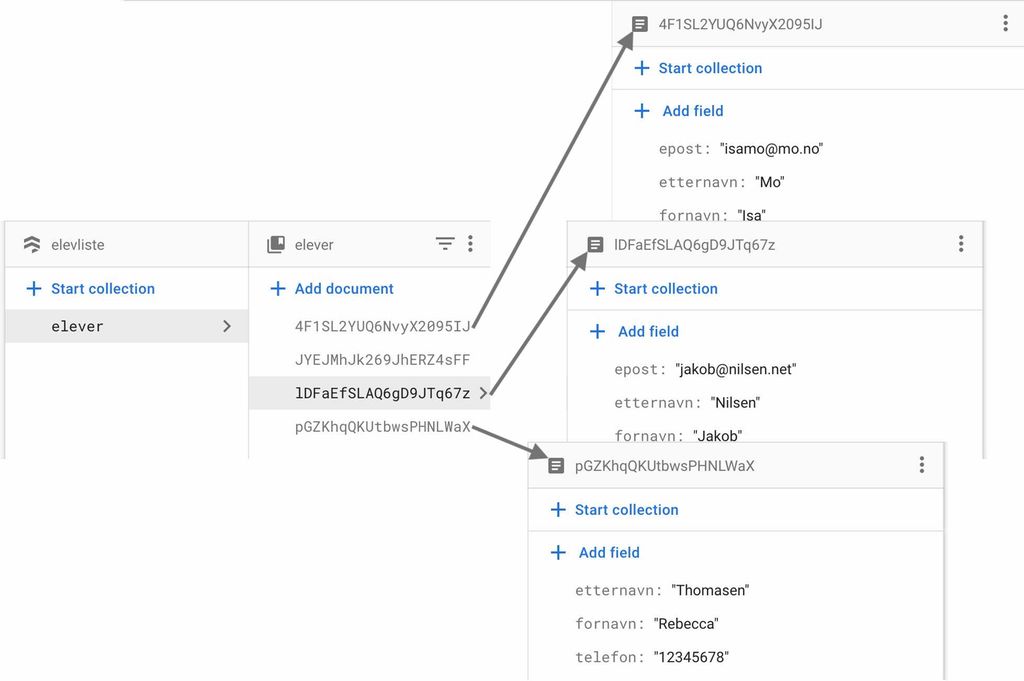Click the elevliste database icon
The width and height of the screenshot is (1024, 681).
[x=32, y=245]
